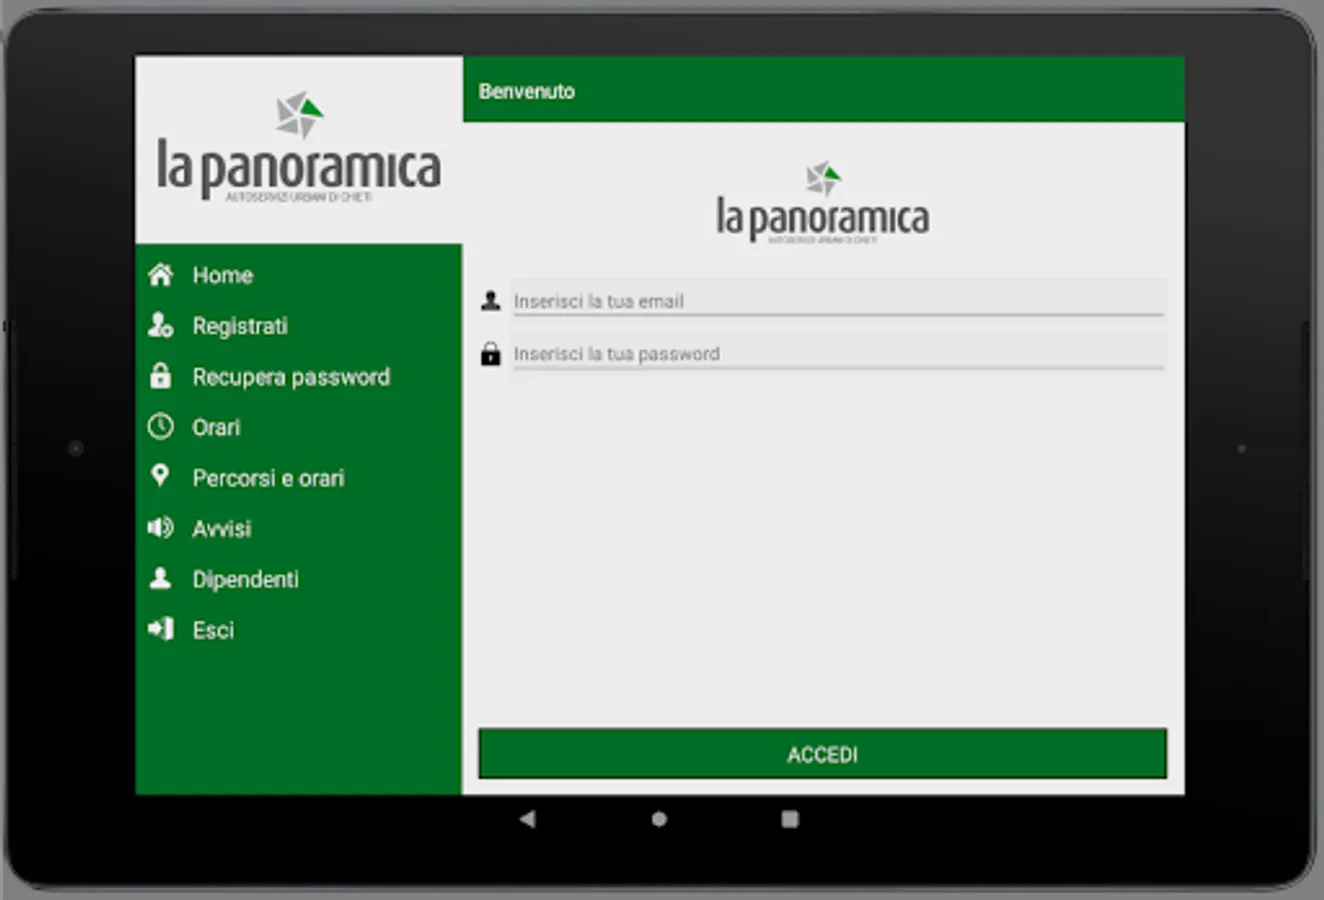The width and height of the screenshot is (1324, 900).
Task: Click the Recupera password padlock icon
Action: pos(160,376)
